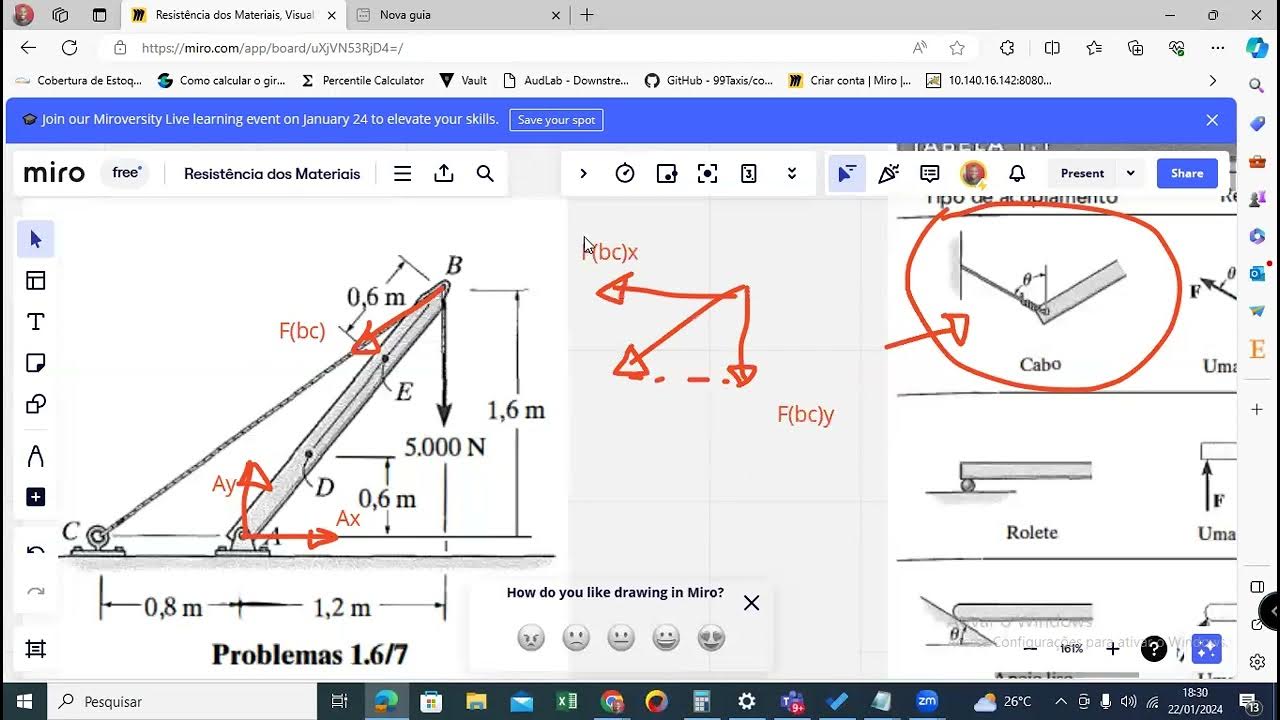This screenshot has width=1280, height=720.
Task: Toggle the focus frame tool
Action: [x=708, y=174]
